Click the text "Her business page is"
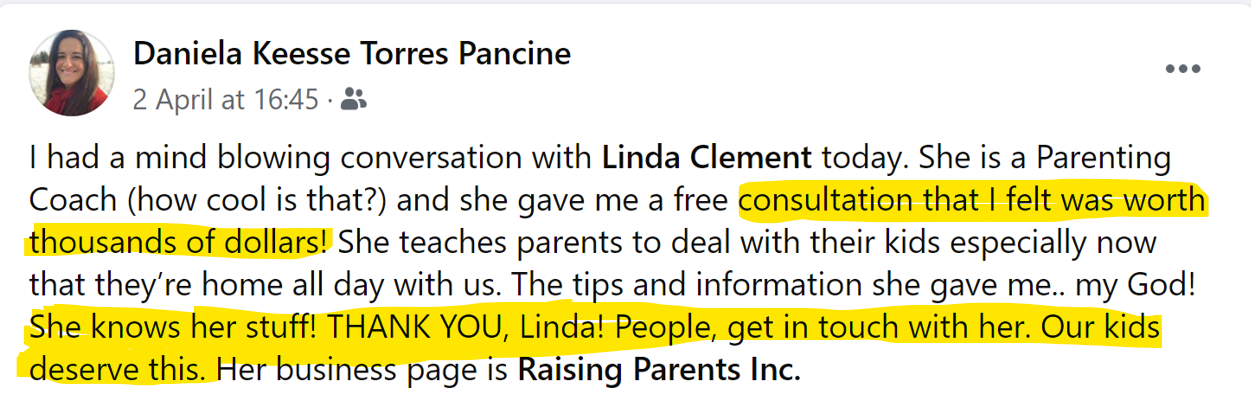This screenshot has height=409, width=1251. (362, 370)
